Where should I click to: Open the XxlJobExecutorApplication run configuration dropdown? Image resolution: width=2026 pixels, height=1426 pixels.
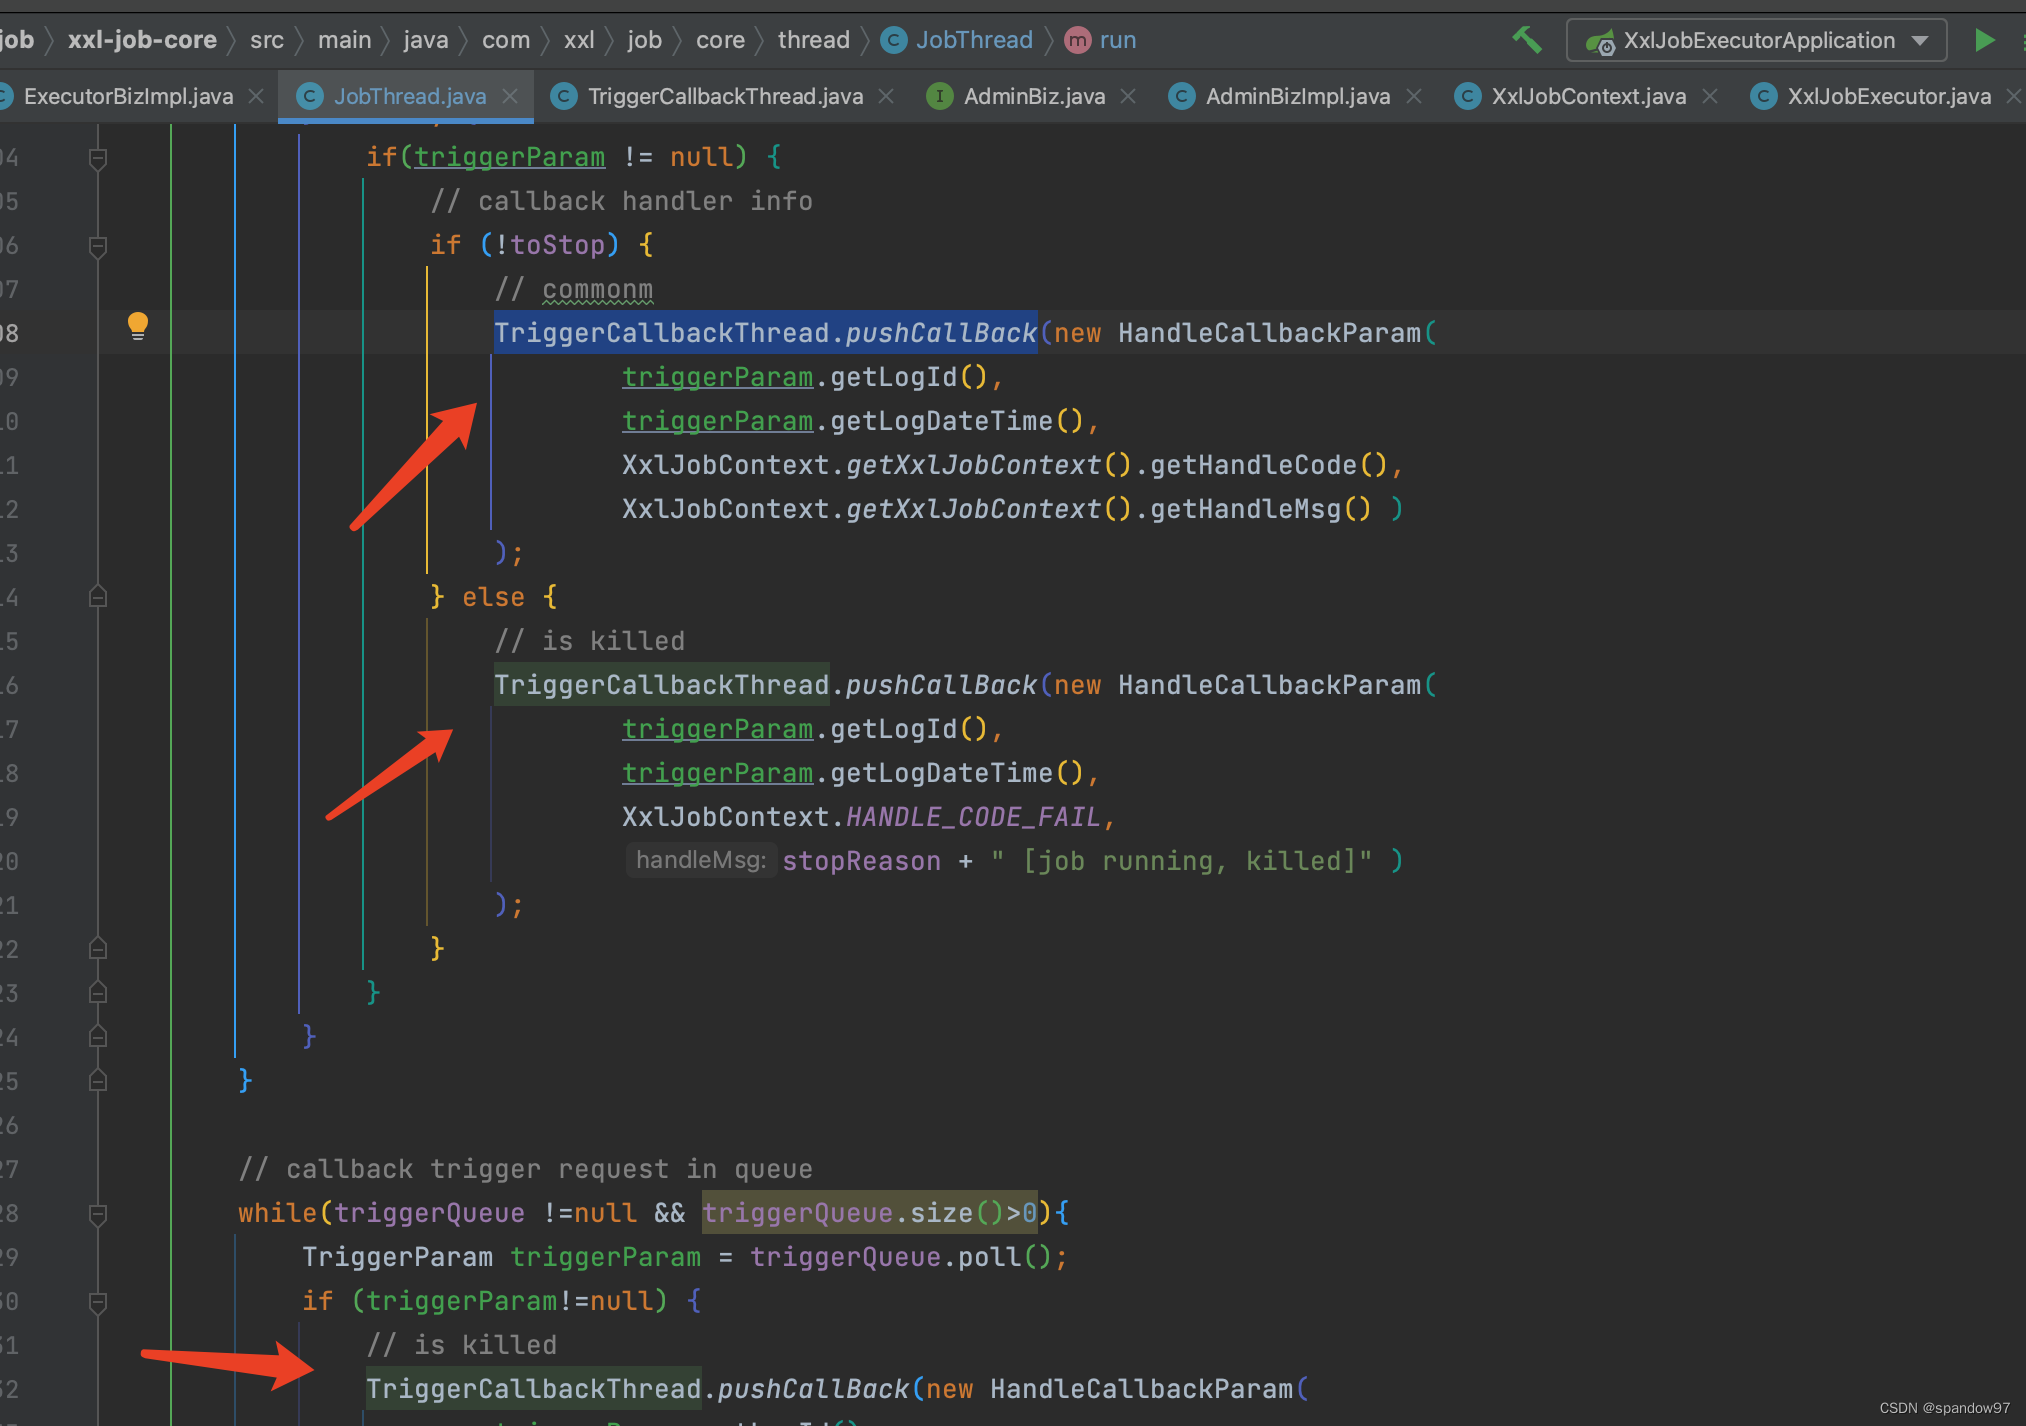pyautogui.click(x=1756, y=40)
